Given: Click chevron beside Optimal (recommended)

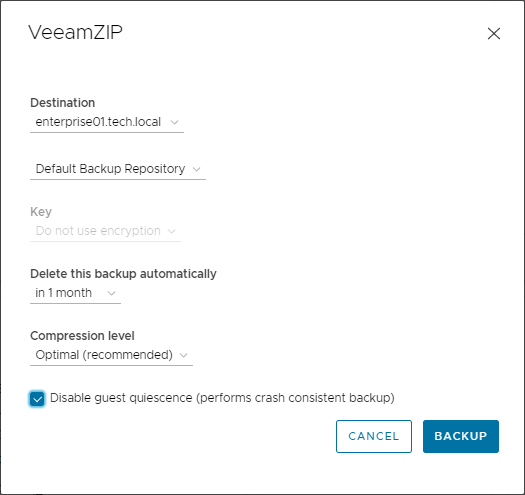Looking at the screenshot, I should tap(183, 355).
